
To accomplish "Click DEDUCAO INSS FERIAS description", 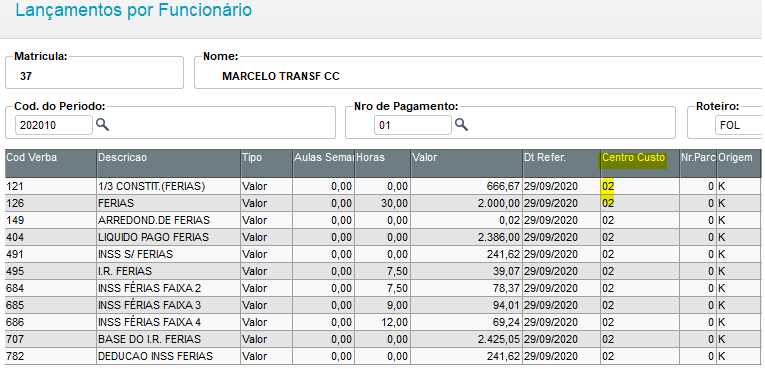I will [x=169, y=356].
